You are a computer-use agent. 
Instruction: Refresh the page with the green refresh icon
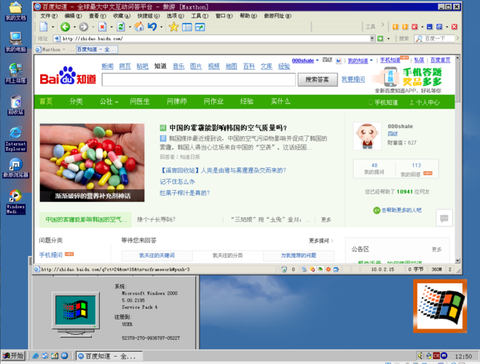tap(121, 27)
